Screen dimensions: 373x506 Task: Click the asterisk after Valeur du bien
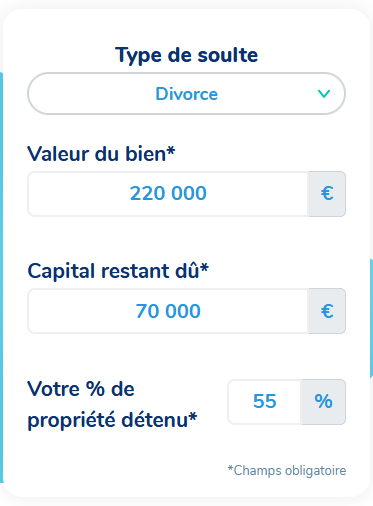[x=171, y=150]
